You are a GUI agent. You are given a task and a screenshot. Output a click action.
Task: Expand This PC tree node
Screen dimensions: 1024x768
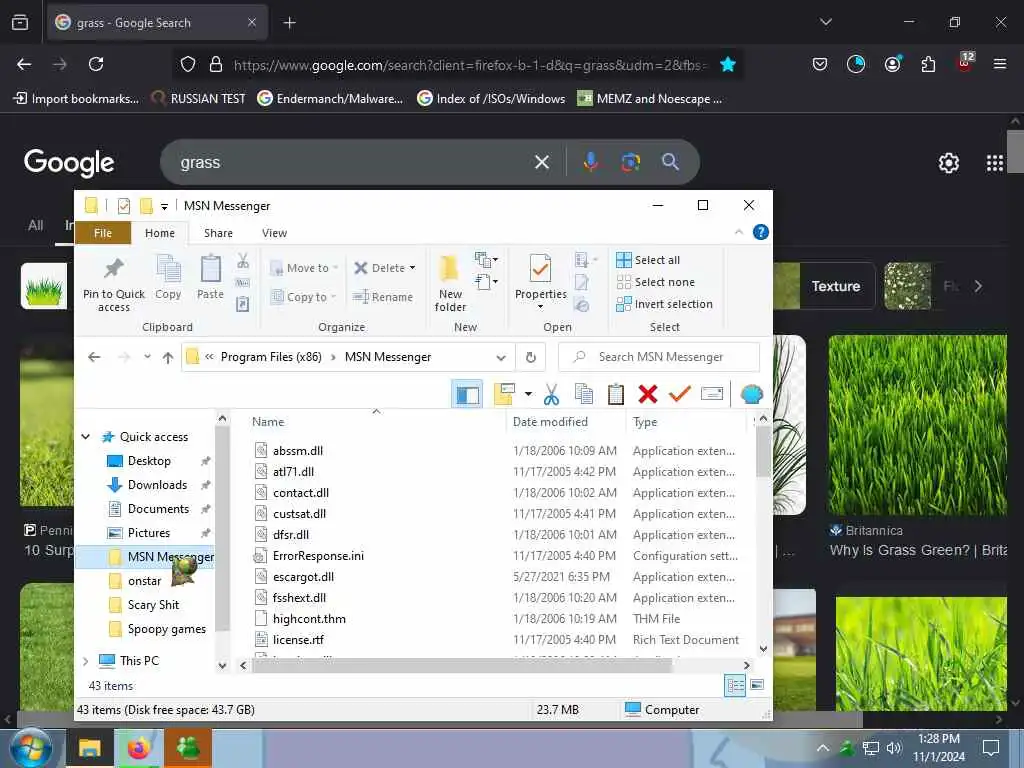pos(86,661)
